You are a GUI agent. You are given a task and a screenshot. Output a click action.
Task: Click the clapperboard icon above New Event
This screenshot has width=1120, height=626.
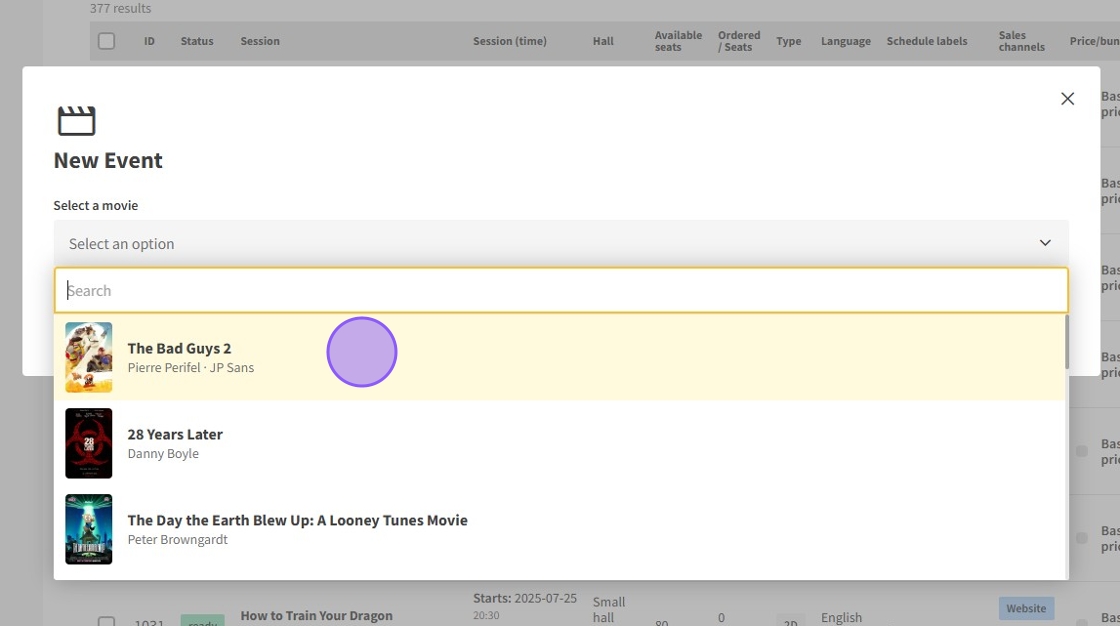[x=76, y=121]
